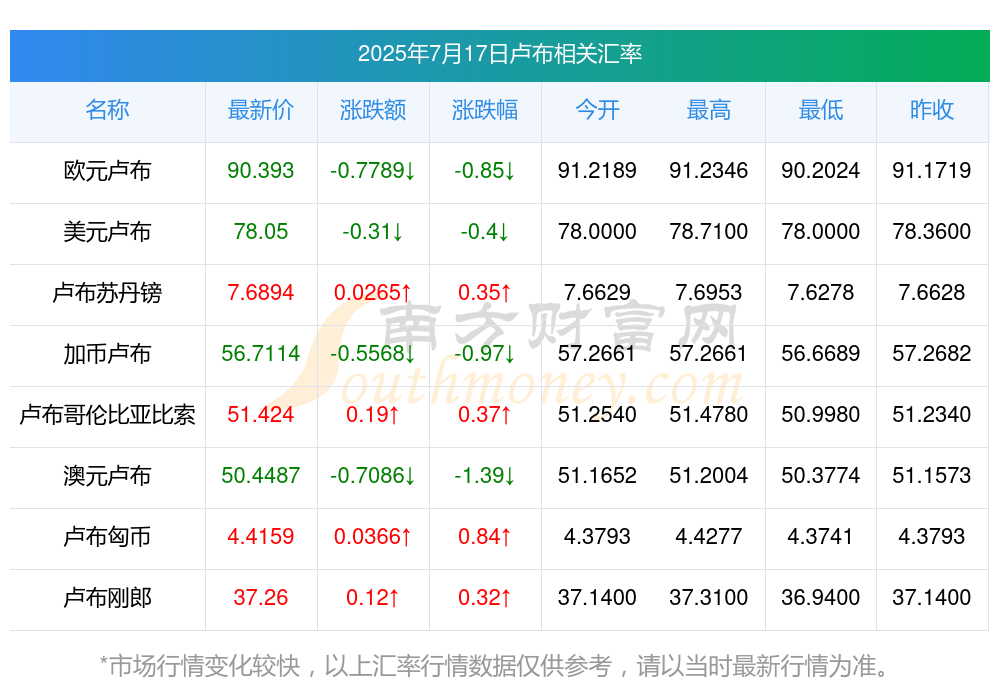The width and height of the screenshot is (1000, 698).
Task: Click highest value 91.2346
Action: (x=709, y=170)
